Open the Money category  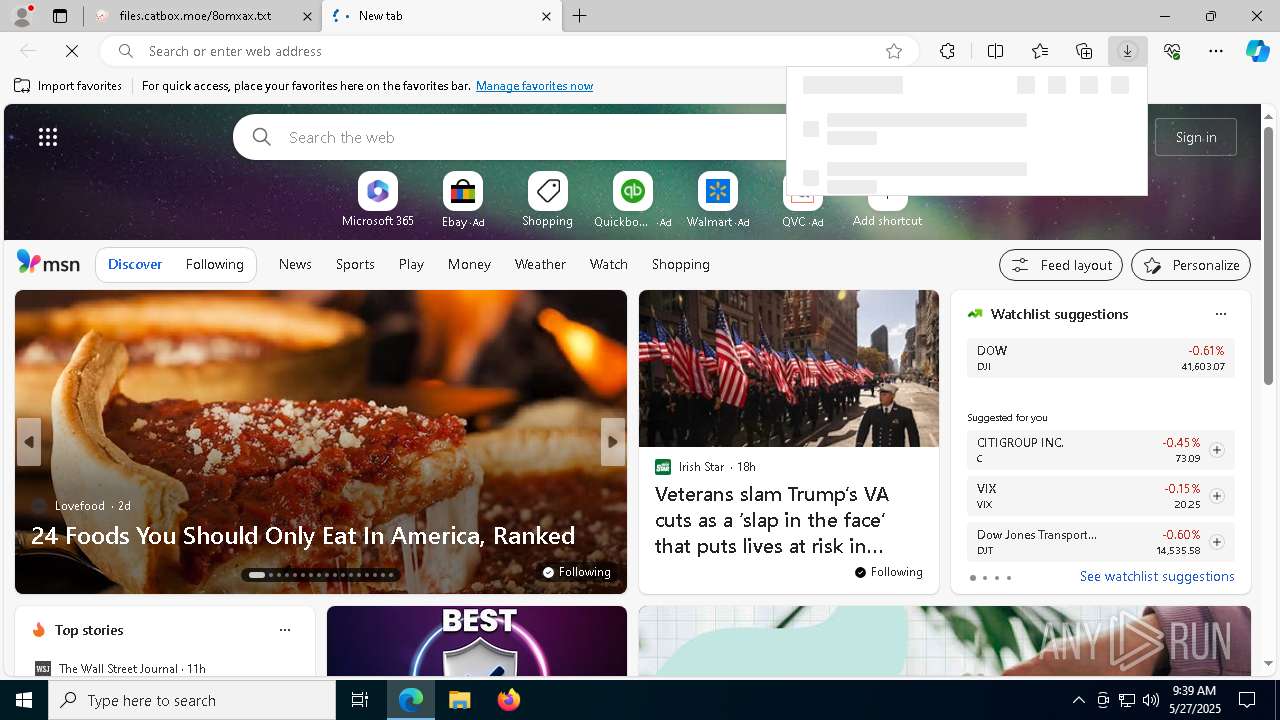[469, 264]
